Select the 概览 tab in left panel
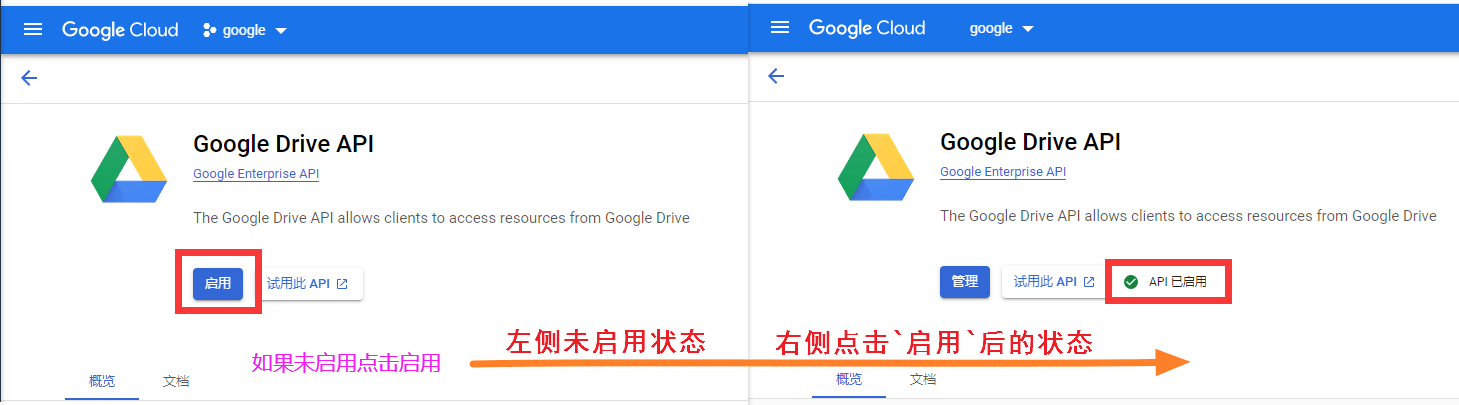The height and width of the screenshot is (405, 1459). click(102, 381)
